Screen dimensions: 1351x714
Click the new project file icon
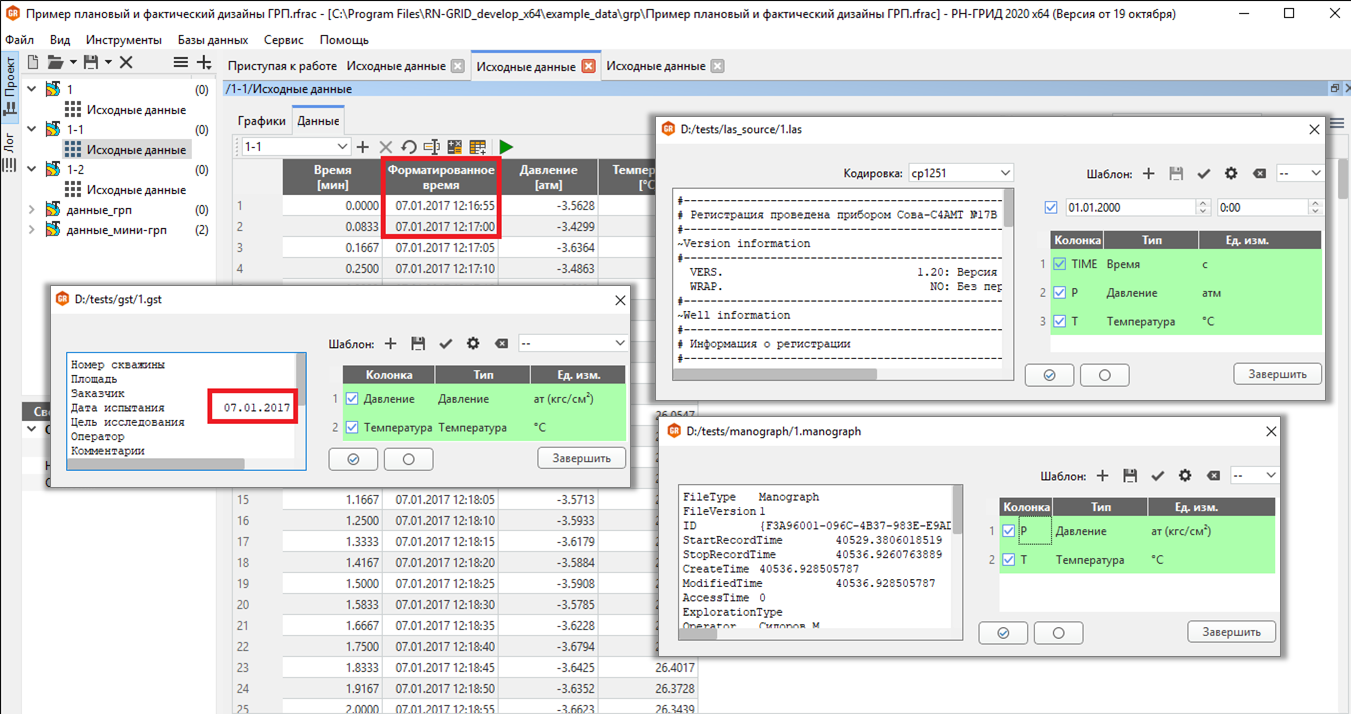(x=31, y=62)
